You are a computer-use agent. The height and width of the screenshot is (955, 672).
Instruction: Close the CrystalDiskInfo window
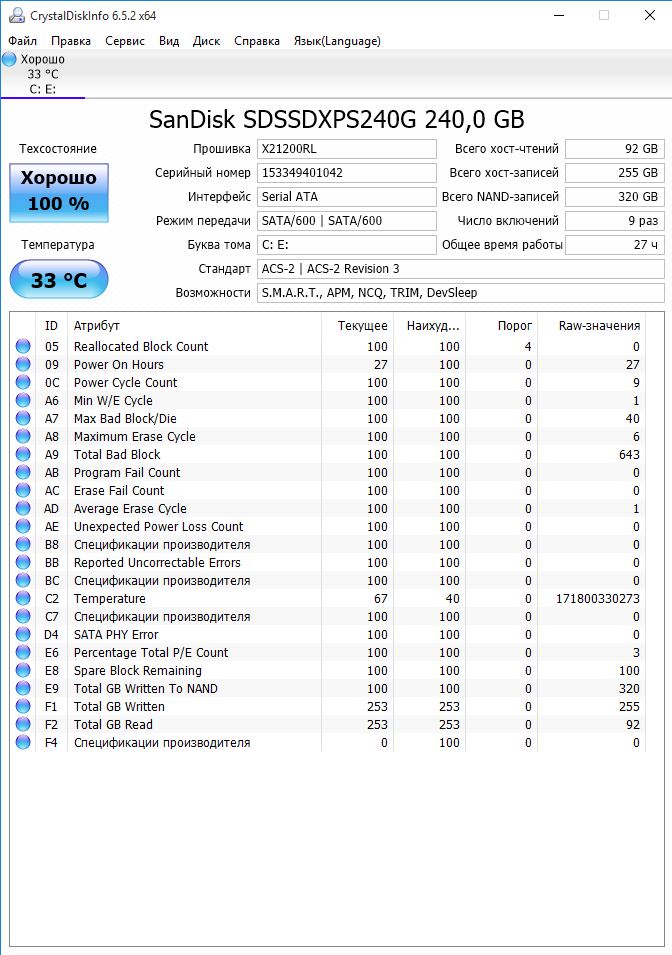point(650,15)
